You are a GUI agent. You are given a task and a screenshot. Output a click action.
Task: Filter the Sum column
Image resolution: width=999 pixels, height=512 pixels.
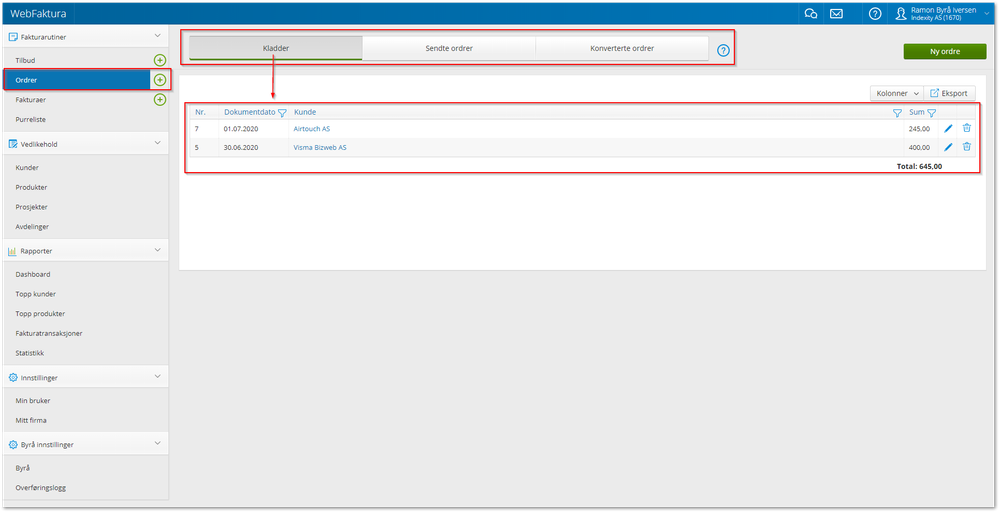click(x=931, y=113)
